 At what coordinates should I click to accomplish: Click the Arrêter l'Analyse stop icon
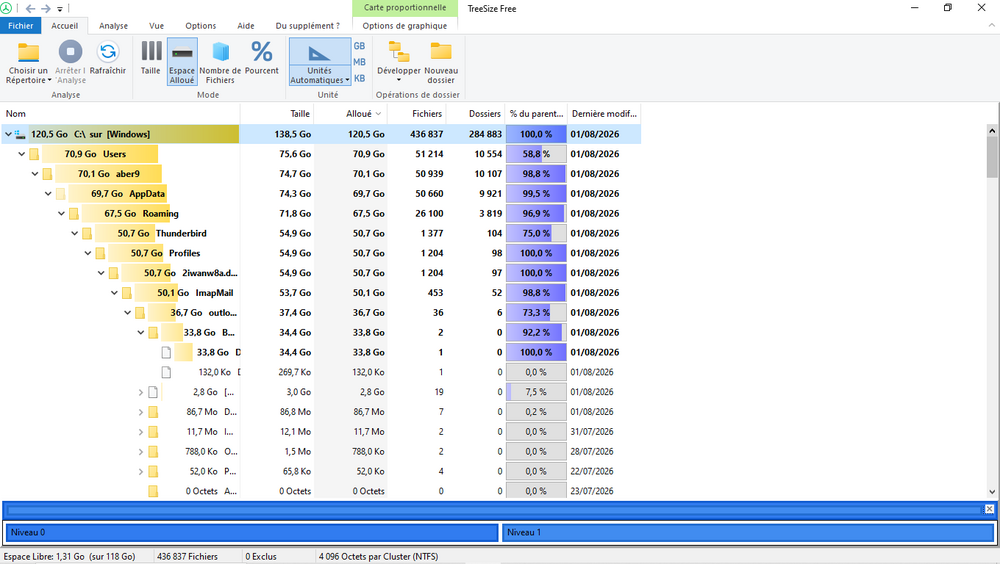(x=70, y=52)
